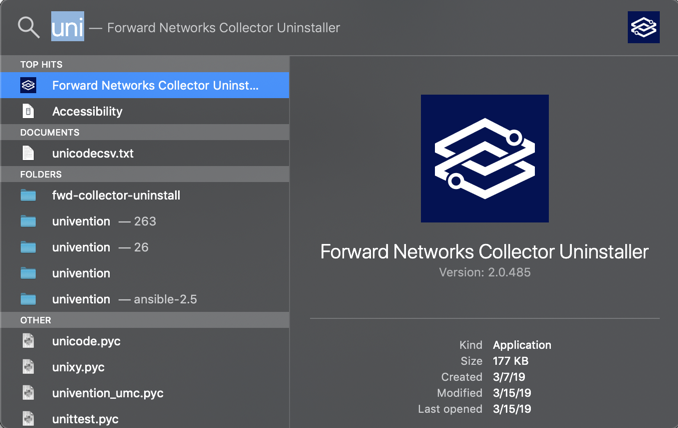Open the unixy.pyc file

[x=145, y=367]
